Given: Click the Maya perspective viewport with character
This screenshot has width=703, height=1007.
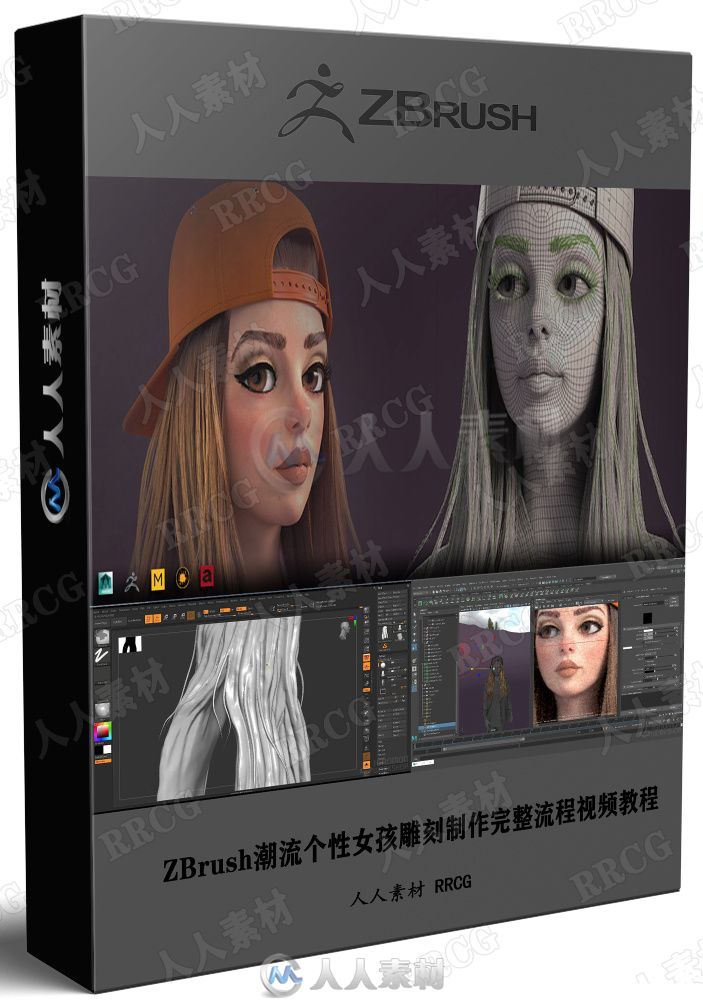Looking at the screenshot, I should 494,670.
